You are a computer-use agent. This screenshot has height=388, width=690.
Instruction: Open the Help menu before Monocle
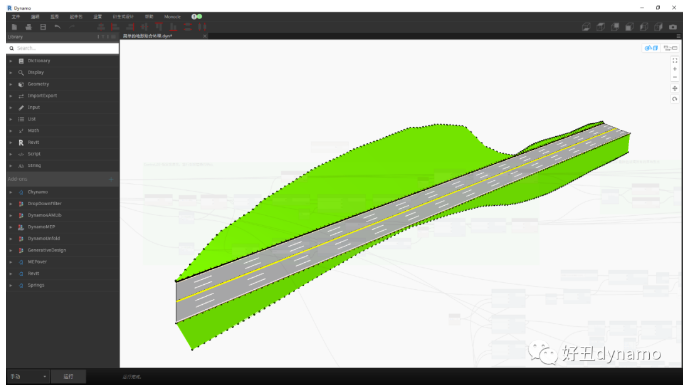pos(149,17)
